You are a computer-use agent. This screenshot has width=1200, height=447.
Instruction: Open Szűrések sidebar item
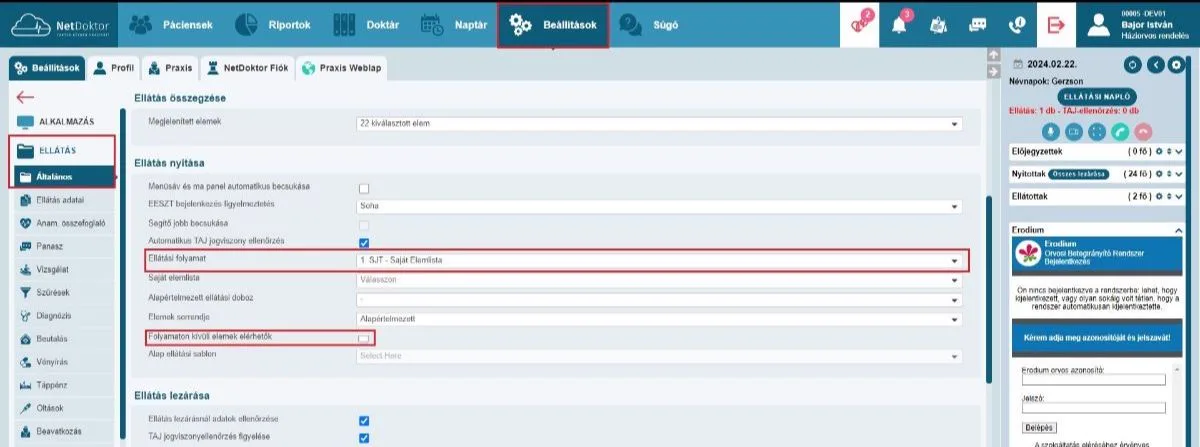64,292
